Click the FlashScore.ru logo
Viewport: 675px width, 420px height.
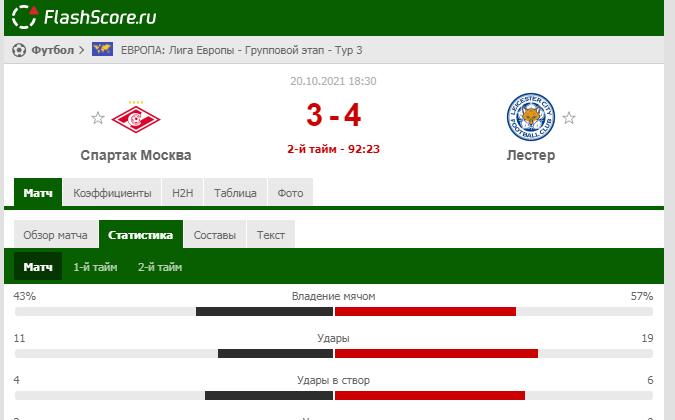pos(84,17)
